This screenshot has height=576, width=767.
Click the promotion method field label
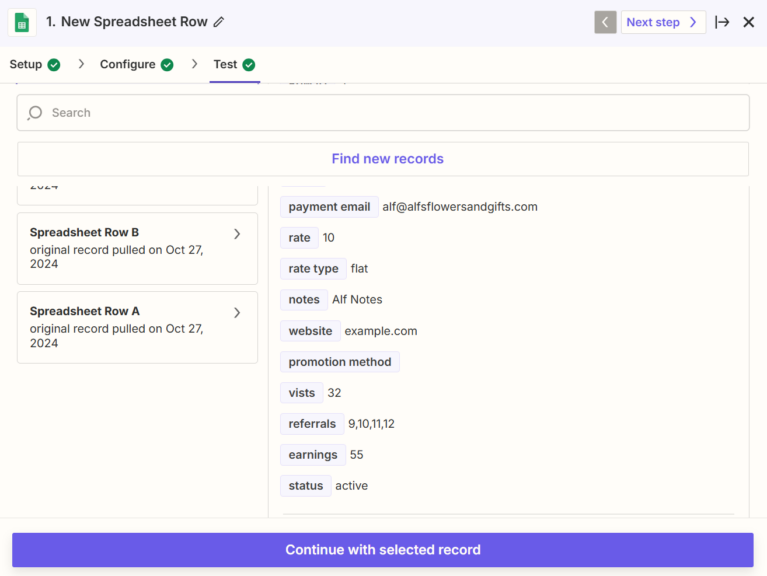[x=340, y=362]
